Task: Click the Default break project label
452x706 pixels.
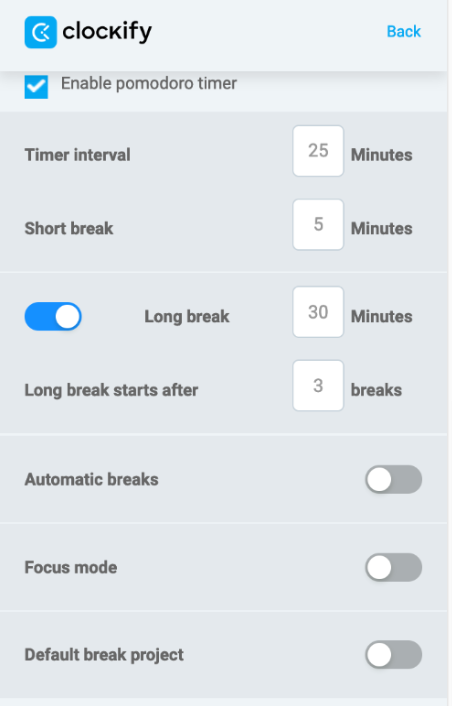Action: (x=104, y=655)
